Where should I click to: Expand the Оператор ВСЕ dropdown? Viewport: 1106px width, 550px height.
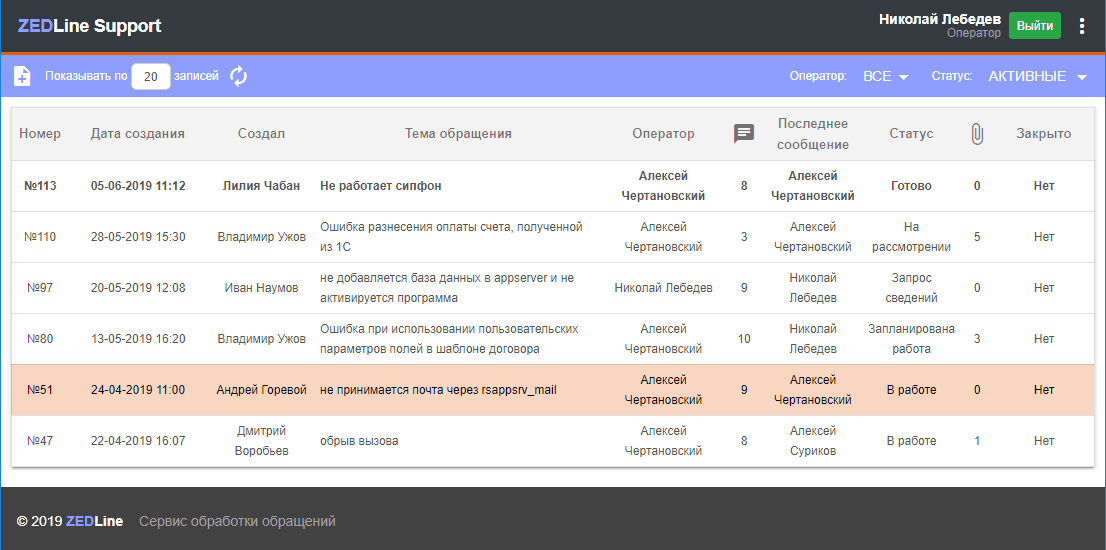pyautogui.click(x=885, y=77)
